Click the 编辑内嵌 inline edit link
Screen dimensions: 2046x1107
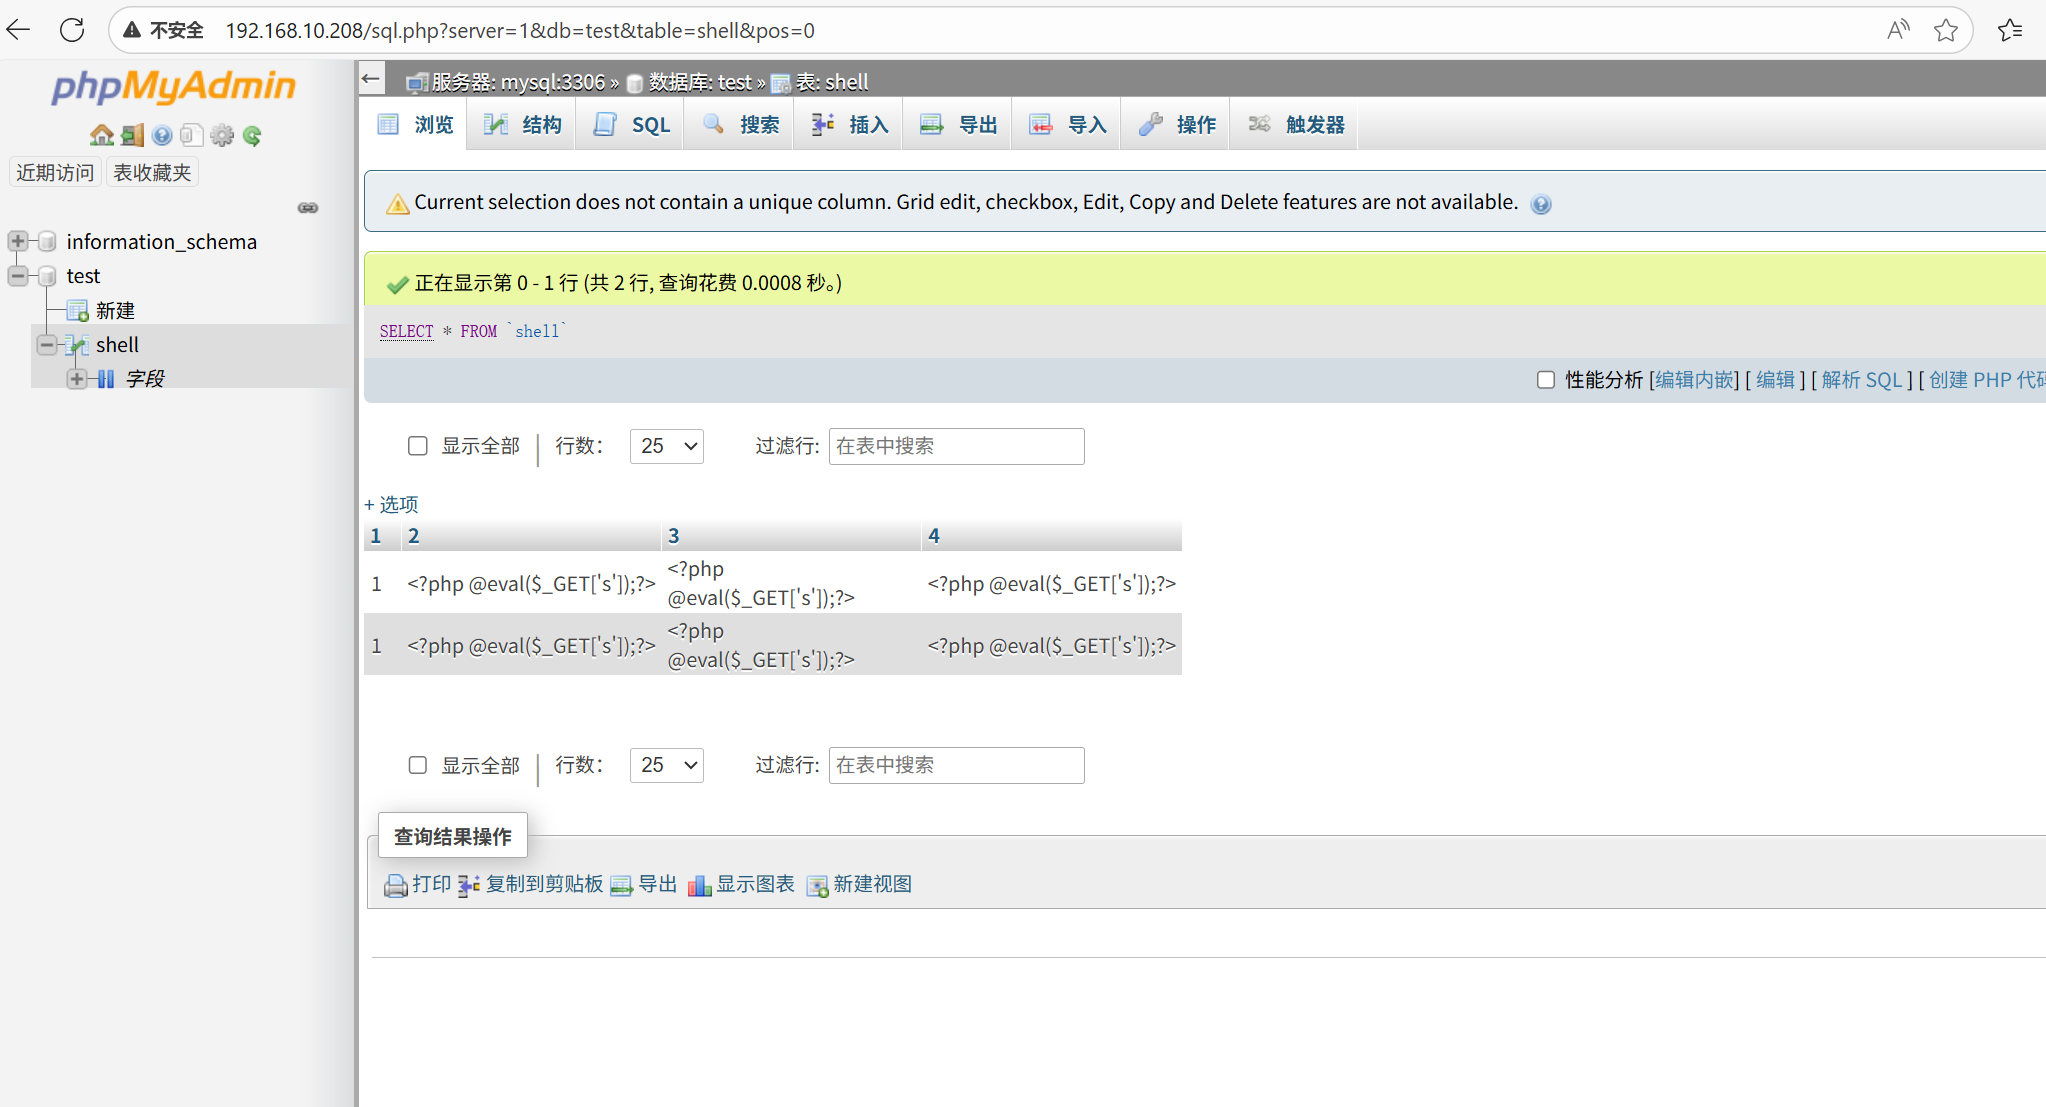click(1696, 380)
